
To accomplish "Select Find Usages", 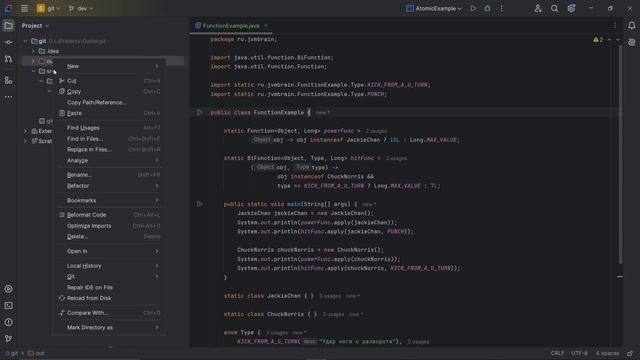I will click(x=109, y=128).
